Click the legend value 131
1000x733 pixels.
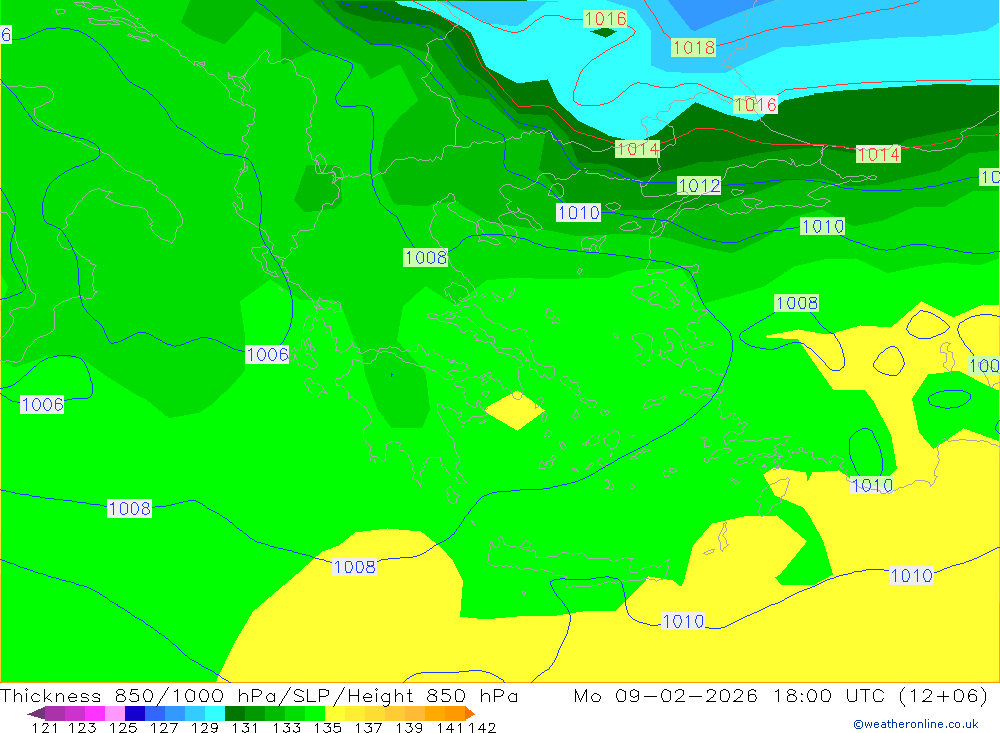[245, 727]
